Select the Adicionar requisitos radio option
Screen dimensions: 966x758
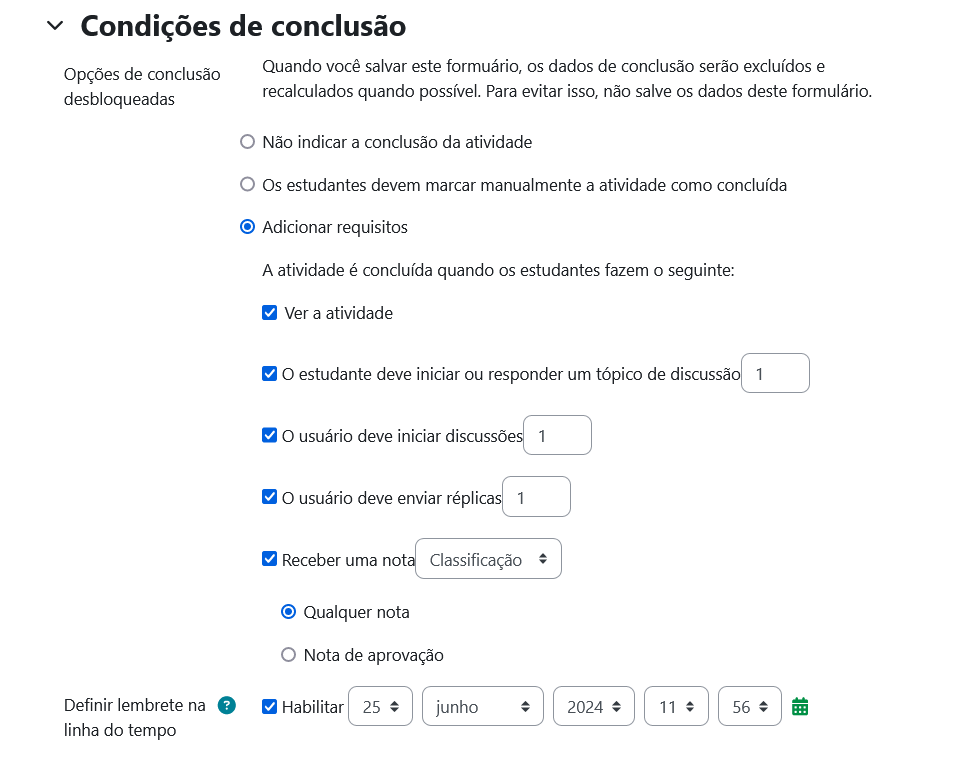[248, 227]
